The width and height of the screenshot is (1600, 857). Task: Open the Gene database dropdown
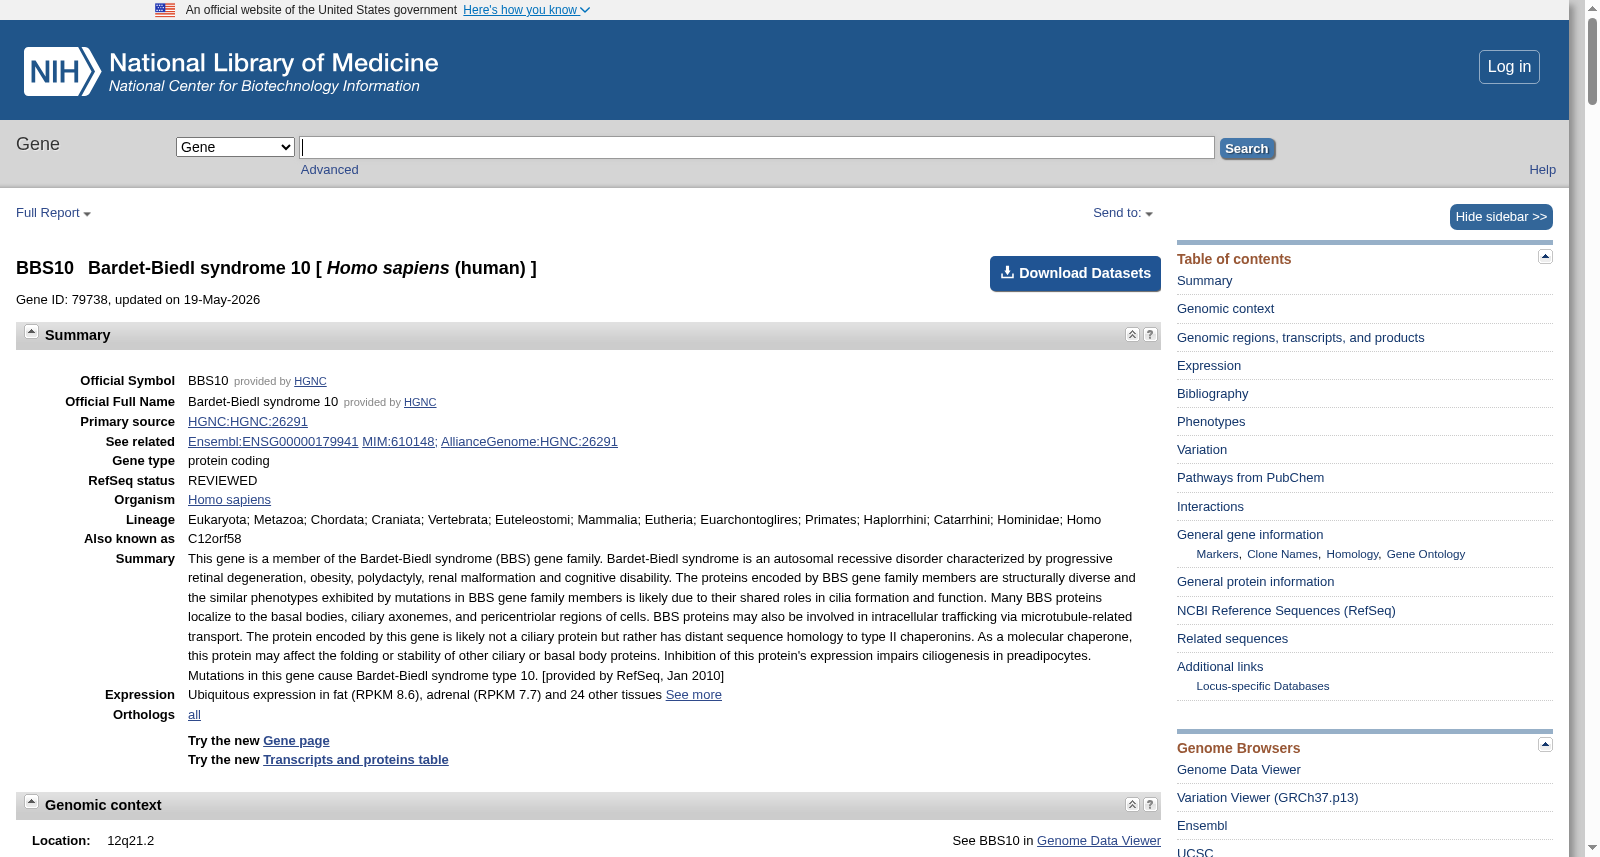click(235, 147)
